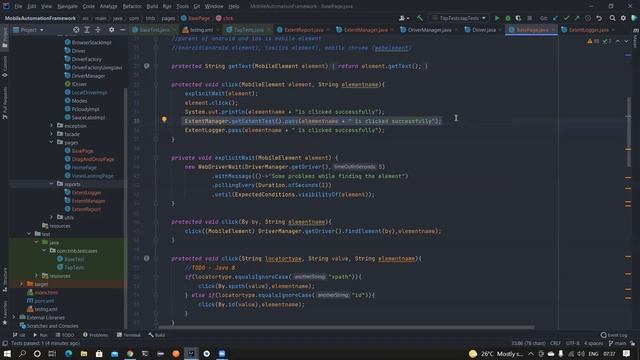Open the Navigate menu
This screenshot has height=360, width=640.
[67, 6]
